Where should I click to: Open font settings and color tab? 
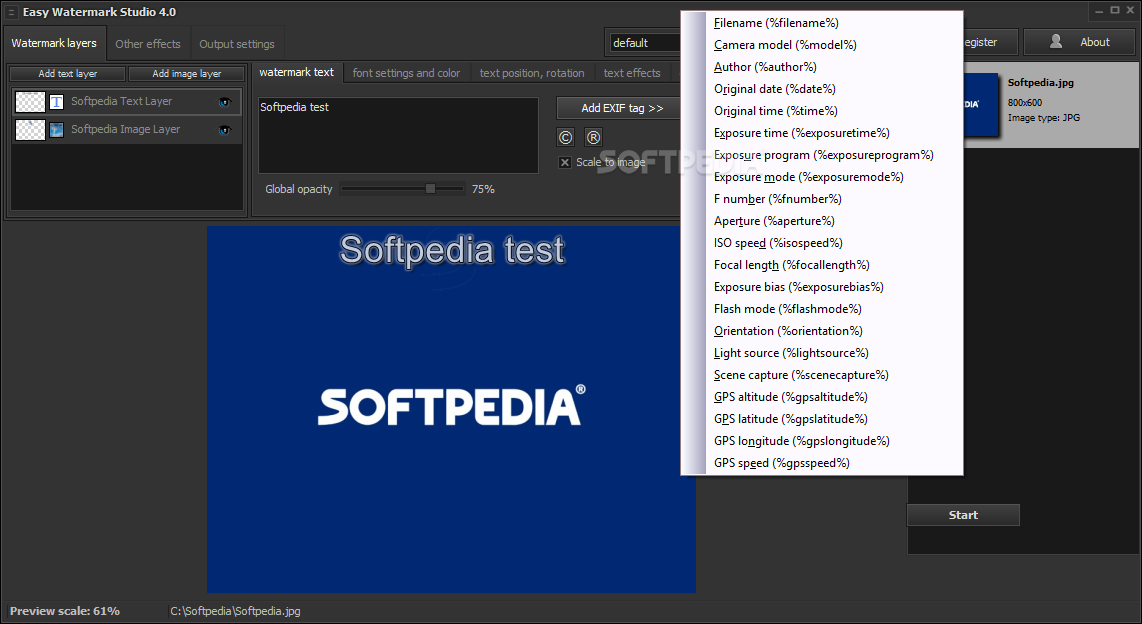pos(406,73)
